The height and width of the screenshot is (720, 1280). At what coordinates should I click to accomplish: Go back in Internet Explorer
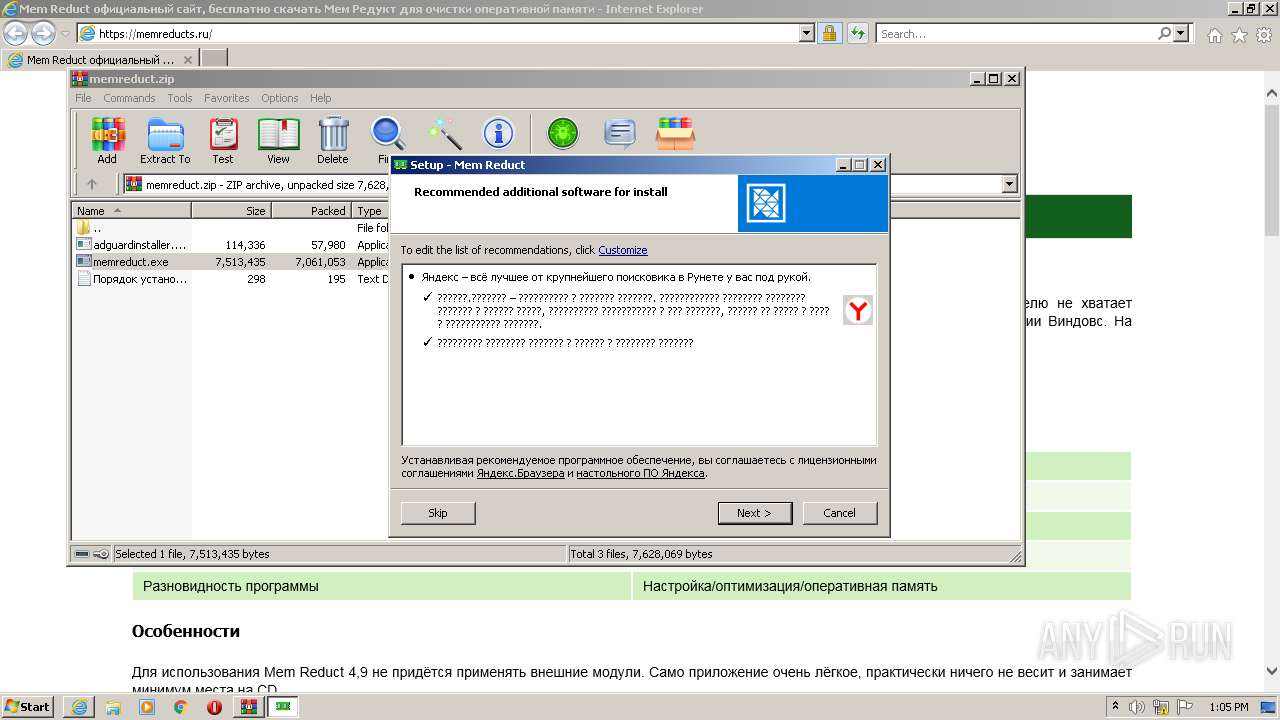coord(16,33)
